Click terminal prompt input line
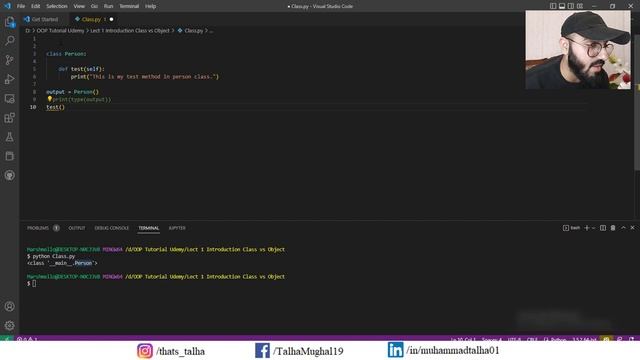Screen dimensions: 640x360 point(31,283)
